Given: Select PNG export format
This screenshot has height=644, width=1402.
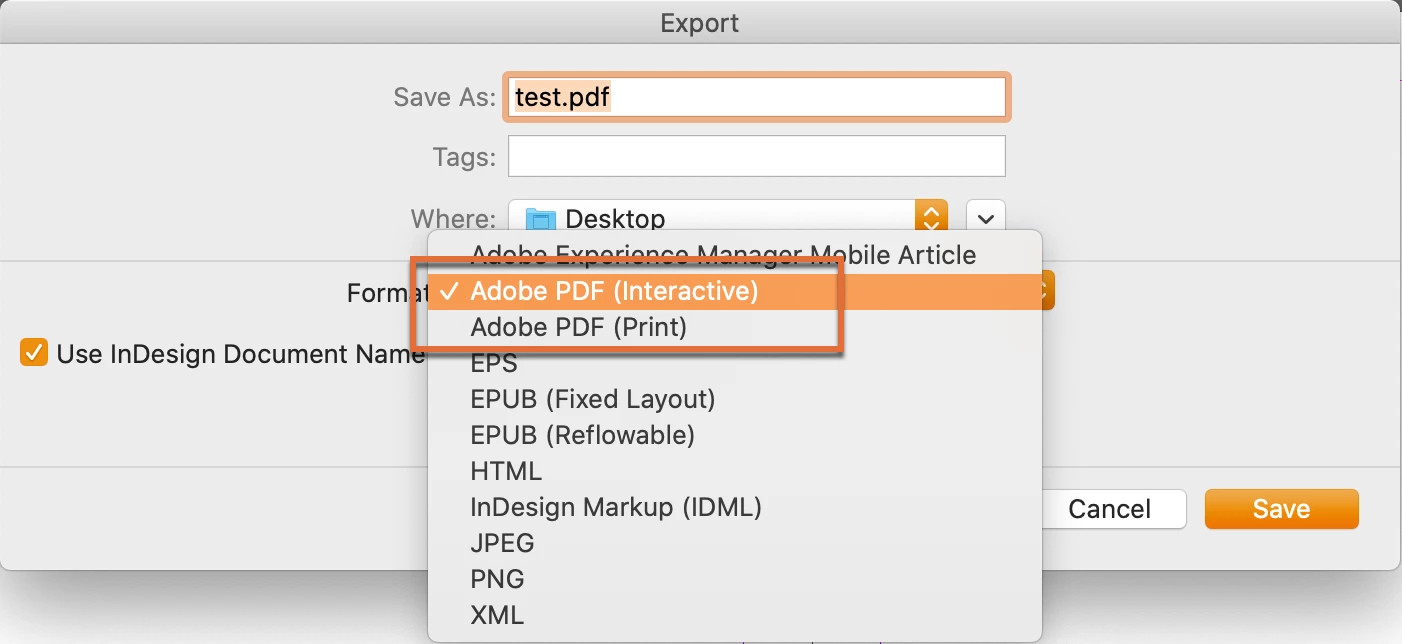Looking at the screenshot, I should [x=734, y=579].
